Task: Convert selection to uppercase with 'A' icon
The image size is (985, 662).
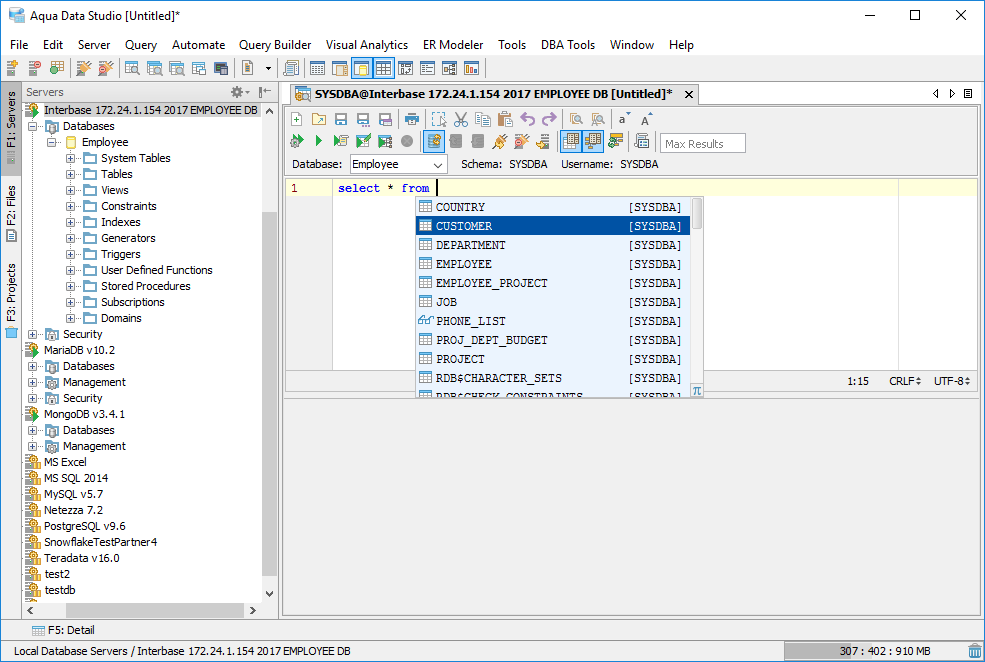Action: click(x=646, y=119)
